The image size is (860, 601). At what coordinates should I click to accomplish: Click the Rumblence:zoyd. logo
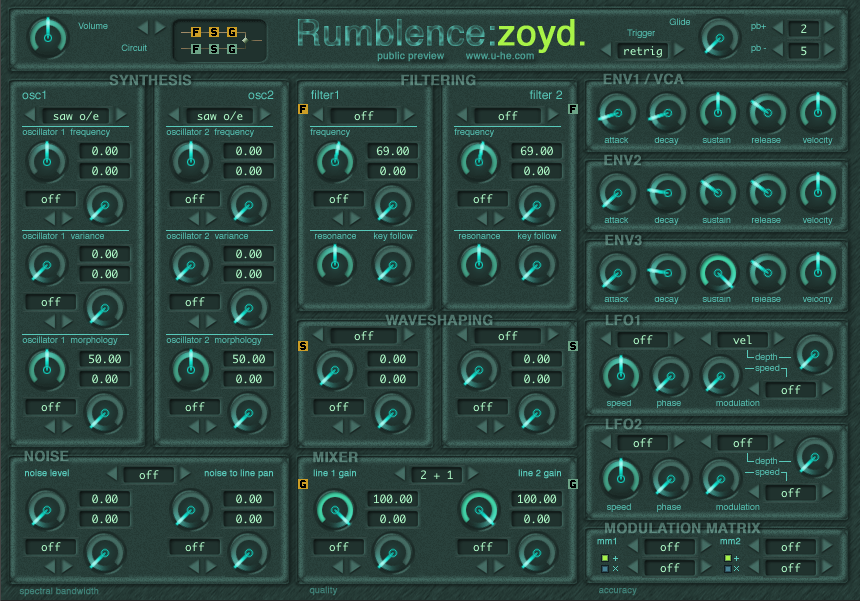click(442, 34)
